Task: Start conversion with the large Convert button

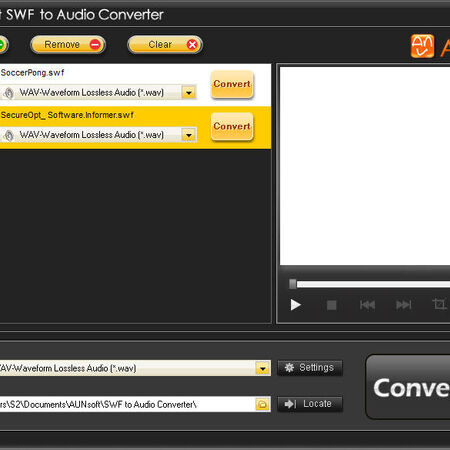Action: pyautogui.click(x=408, y=387)
